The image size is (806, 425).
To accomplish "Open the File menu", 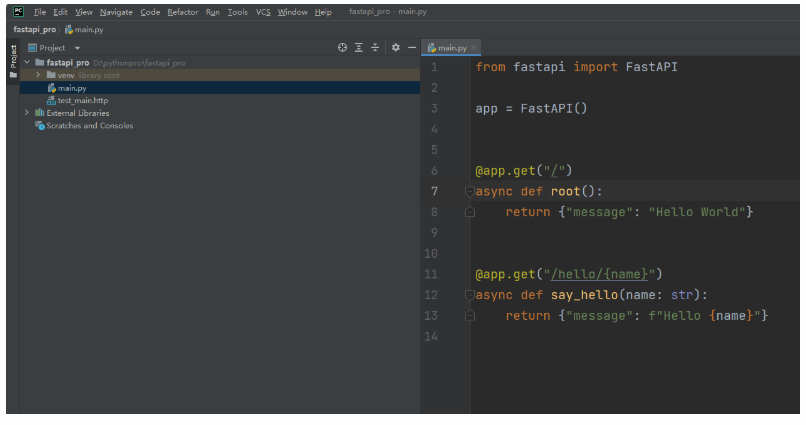I will point(40,12).
